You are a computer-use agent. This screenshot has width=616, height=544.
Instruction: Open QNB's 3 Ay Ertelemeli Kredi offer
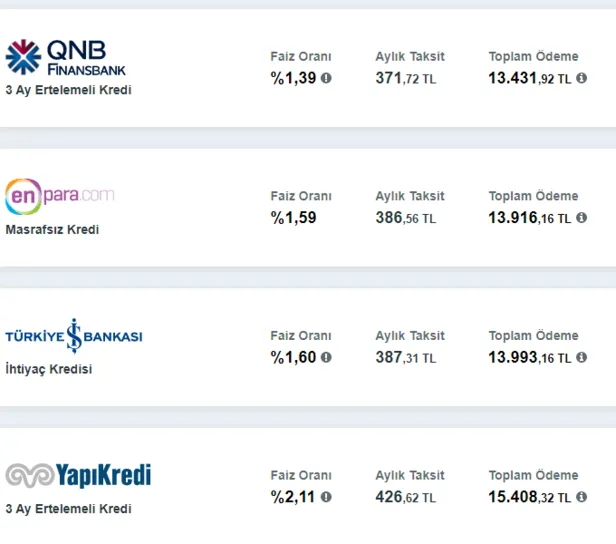click(68, 90)
